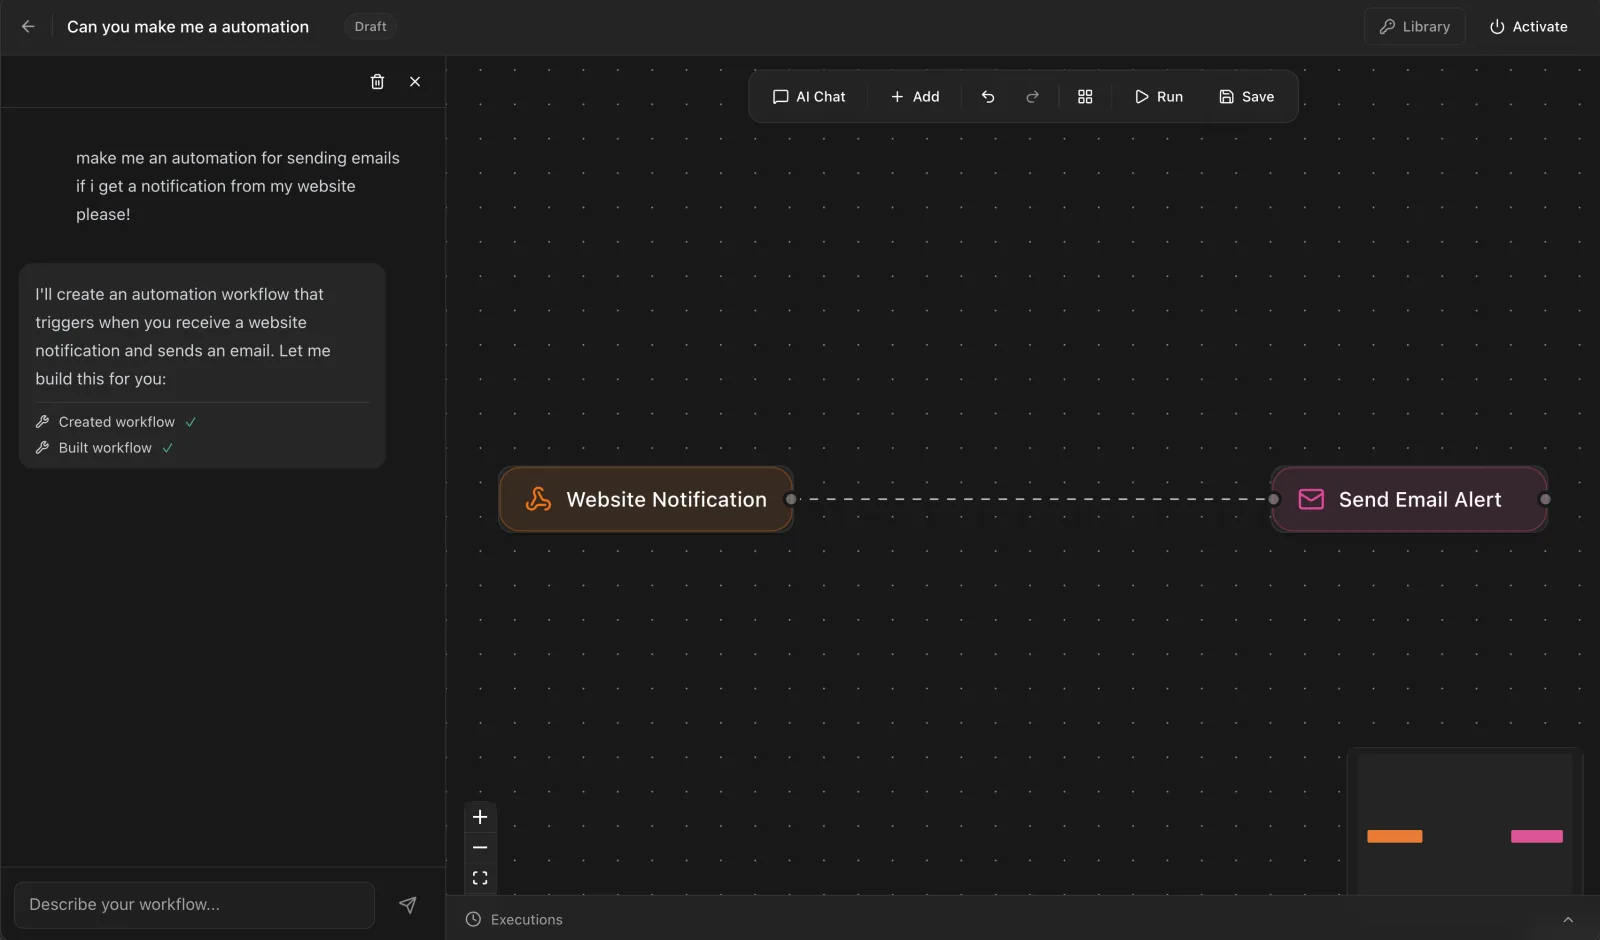Send the message with the paper plane

[x=408, y=905]
